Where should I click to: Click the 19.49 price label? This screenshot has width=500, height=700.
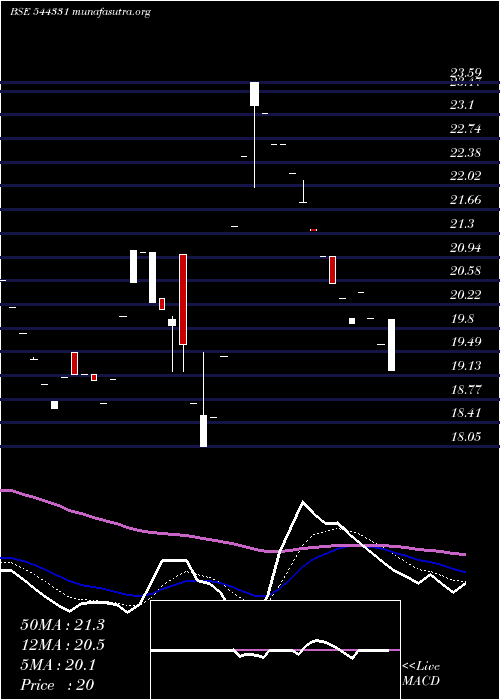(466, 342)
